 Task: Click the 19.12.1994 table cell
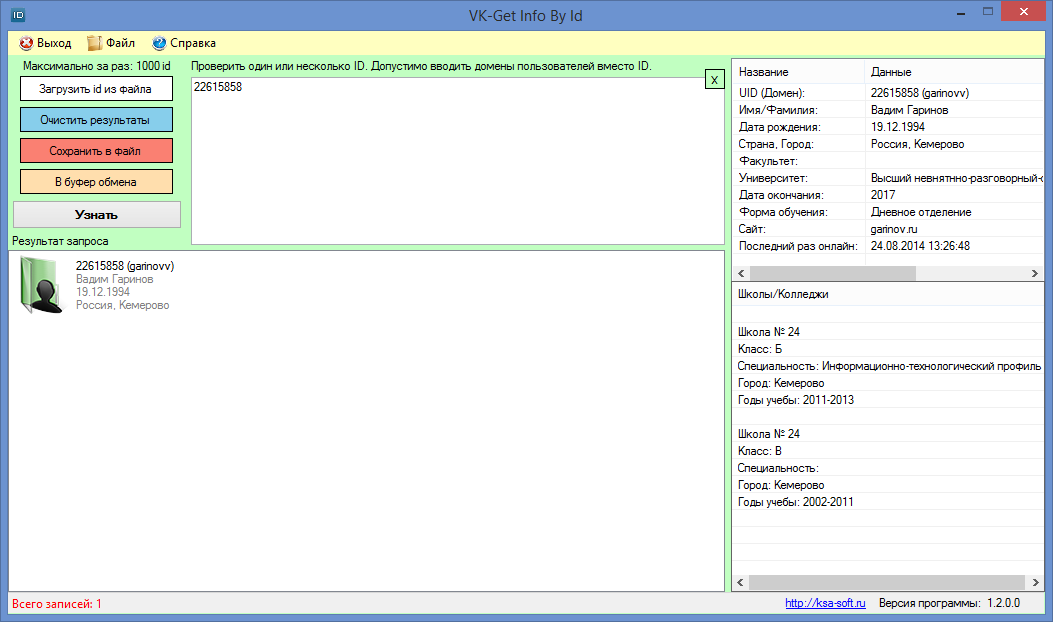click(898, 126)
